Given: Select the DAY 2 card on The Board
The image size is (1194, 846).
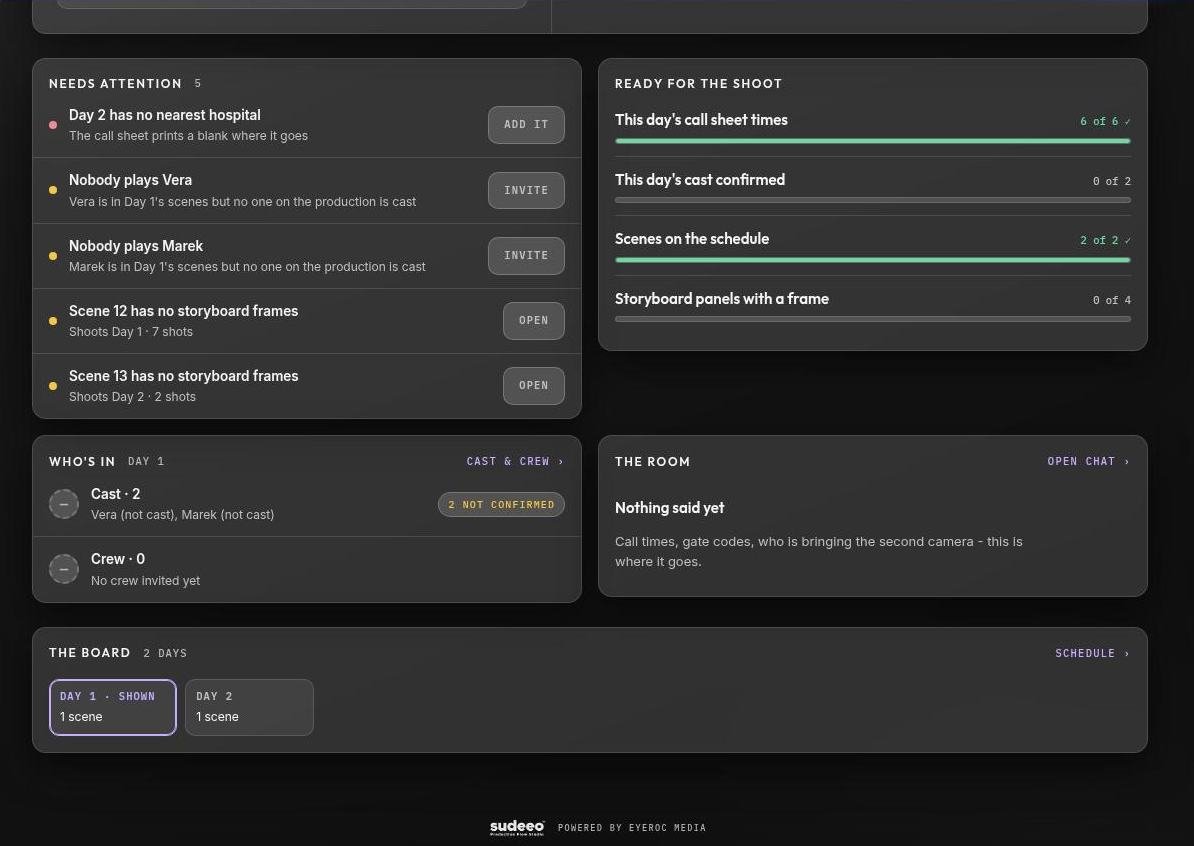Looking at the screenshot, I should coord(249,707).
